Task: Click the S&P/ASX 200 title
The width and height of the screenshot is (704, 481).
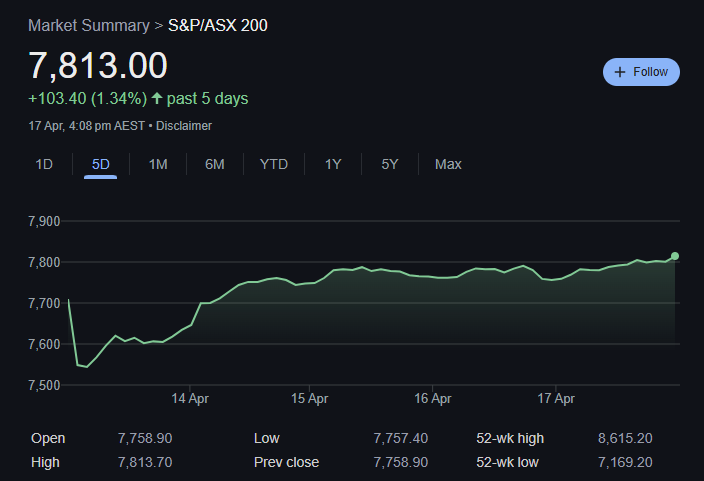Action: point(218,26)
